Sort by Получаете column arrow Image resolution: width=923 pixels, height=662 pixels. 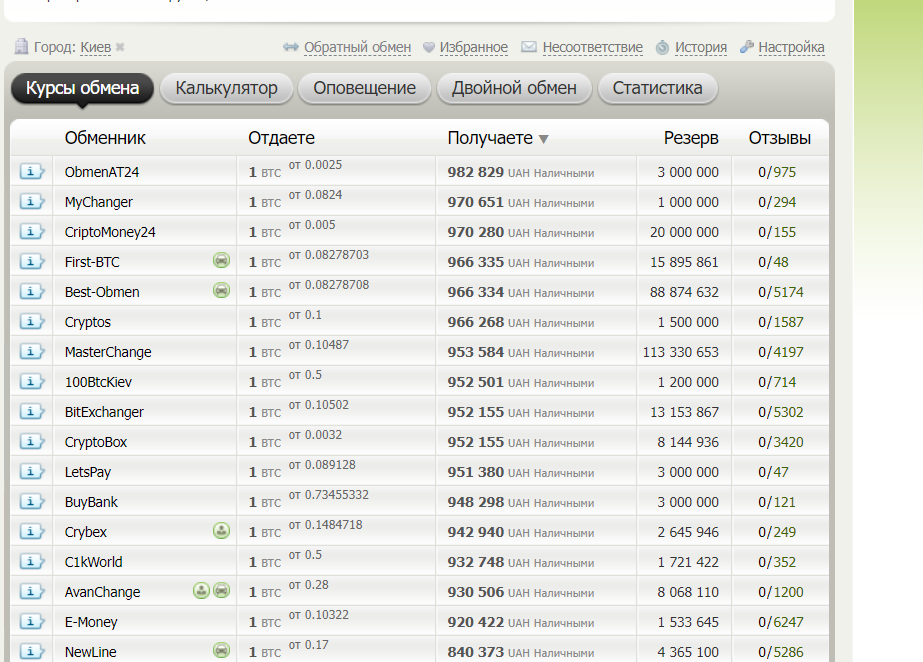(543, 139)
